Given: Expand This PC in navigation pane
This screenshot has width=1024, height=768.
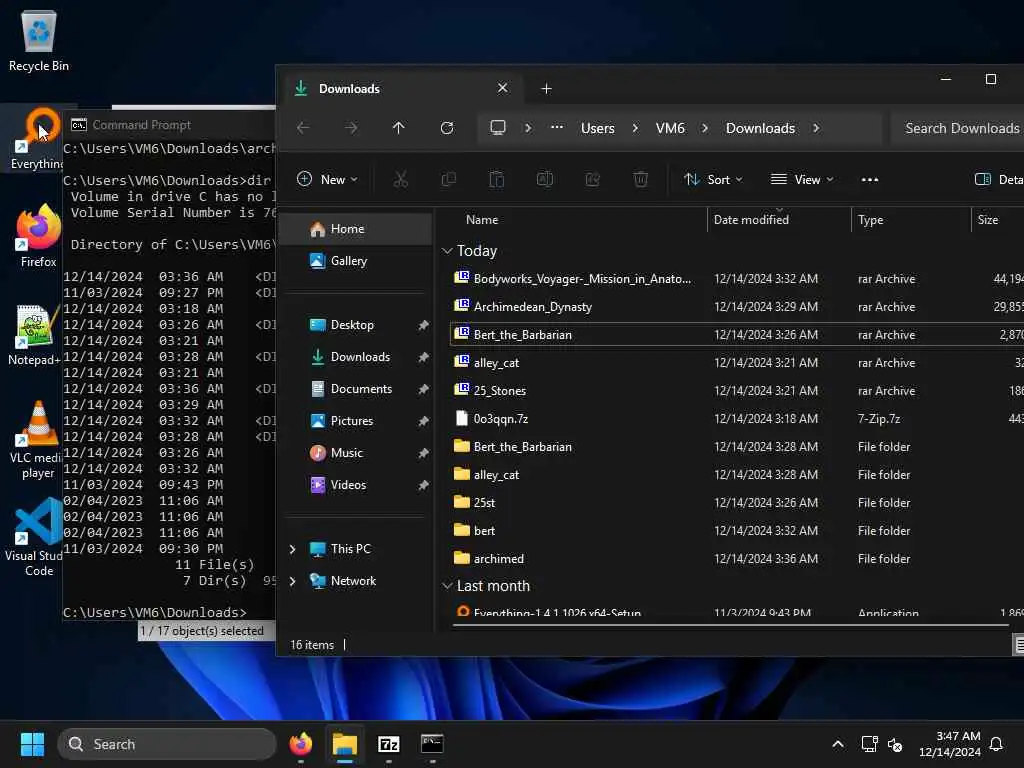Looking at the screenshot, I should (x=293, y=549).
